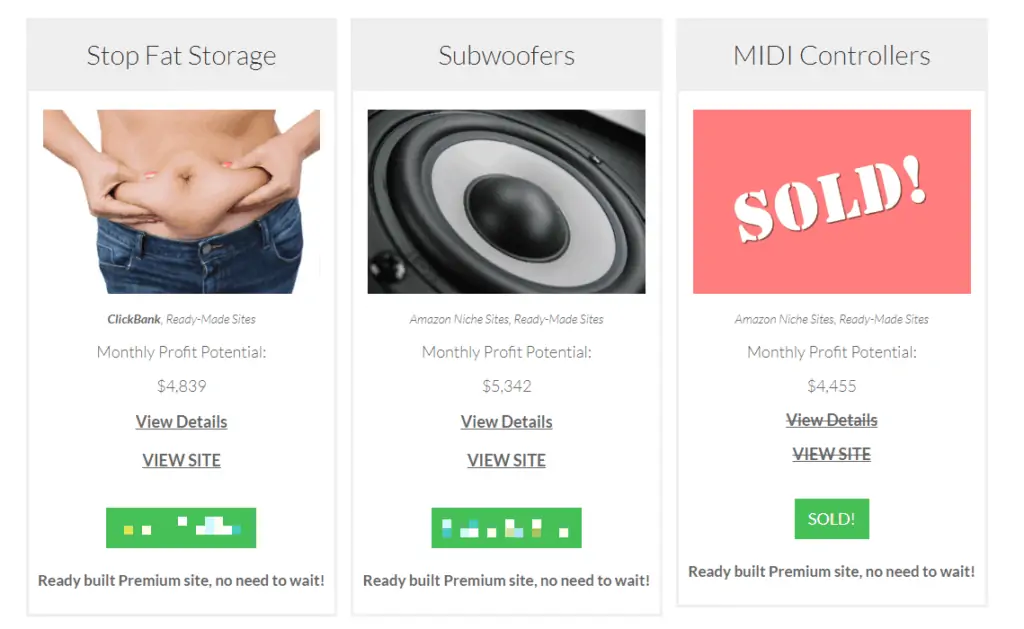Viewport: 1024px width, 629px height.
Task: Click the green button under Stop Fat Storage
Action: click(x=181, y=528)
